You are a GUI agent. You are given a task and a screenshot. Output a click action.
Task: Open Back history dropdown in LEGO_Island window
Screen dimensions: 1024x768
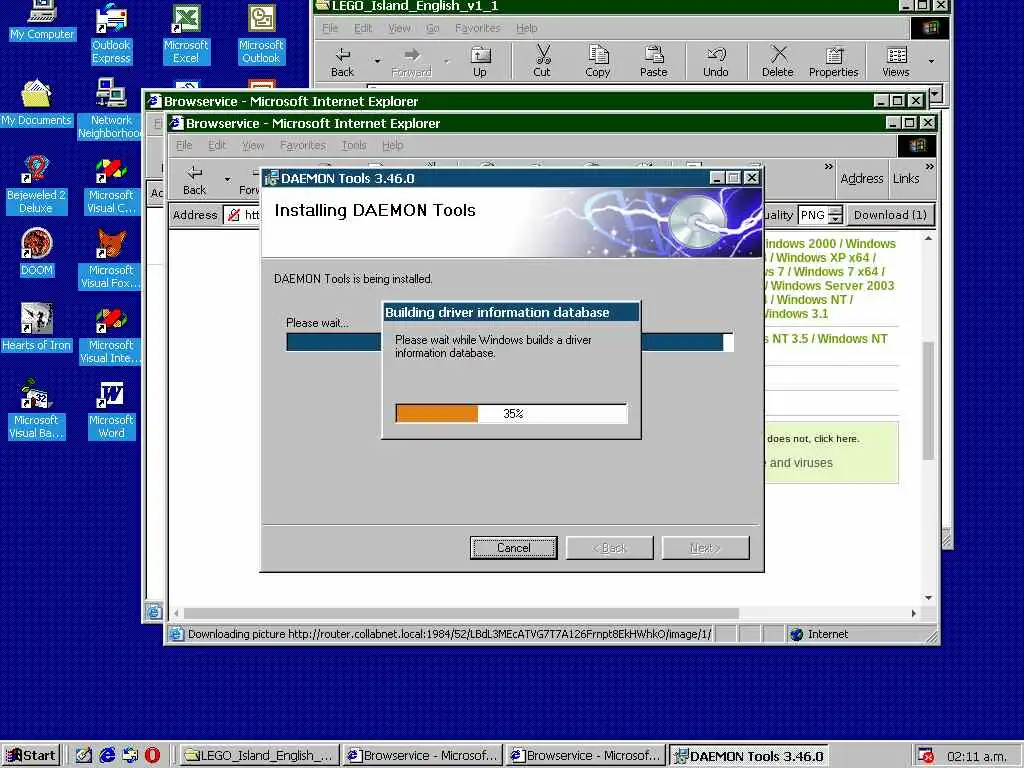pyautogui.click(x=377, y=61)
